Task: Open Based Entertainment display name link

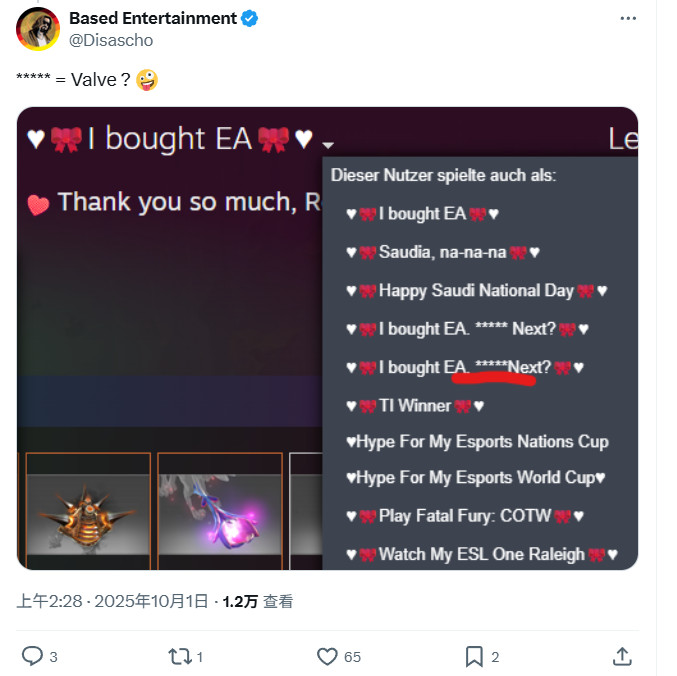Action: point(153,18)
